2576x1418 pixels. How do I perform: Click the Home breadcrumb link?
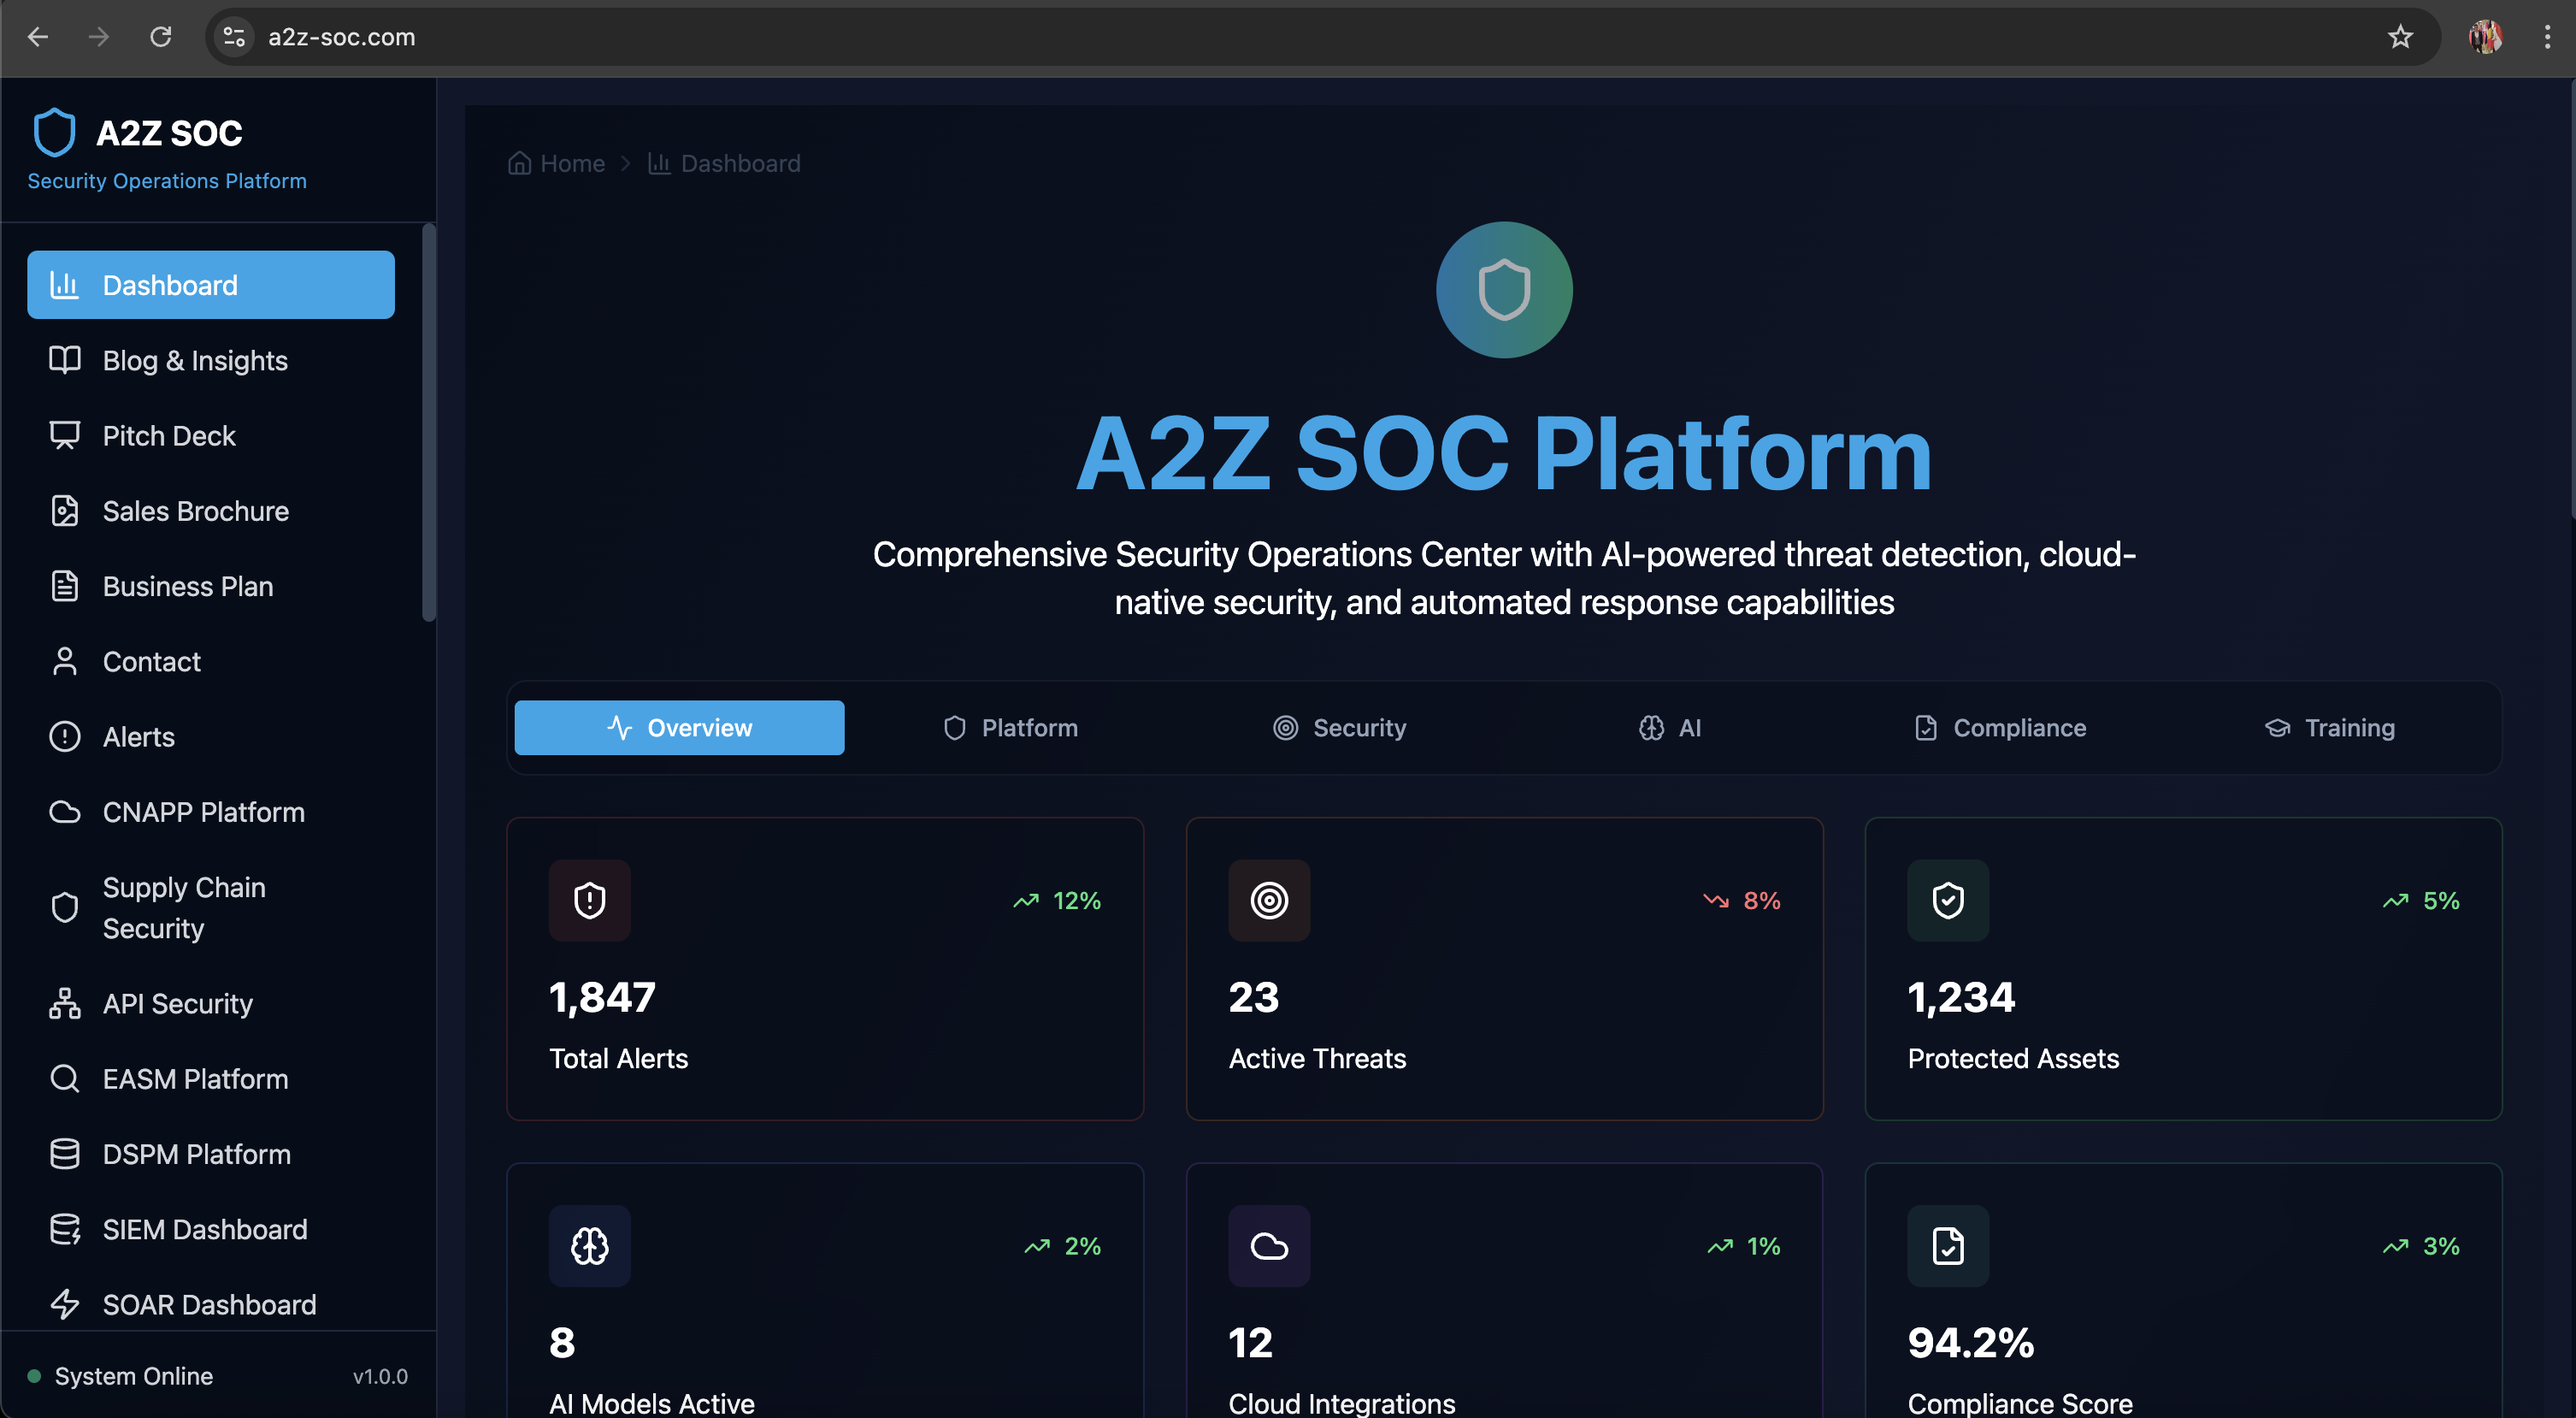pos(556,163)
